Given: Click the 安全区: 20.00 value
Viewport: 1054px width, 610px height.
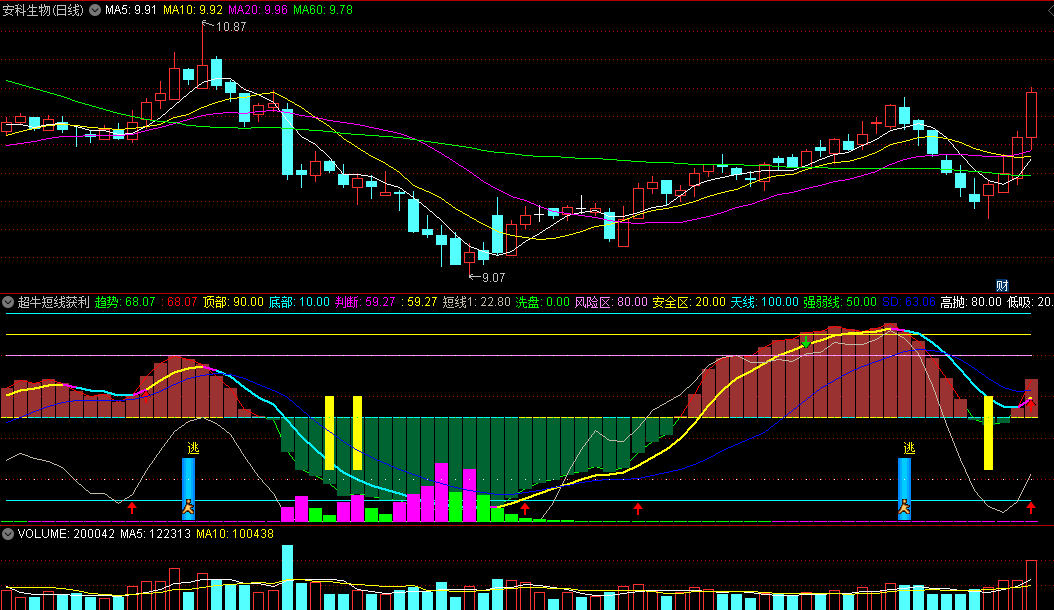Looking at the screenshot, I should [x=689, y=302].
